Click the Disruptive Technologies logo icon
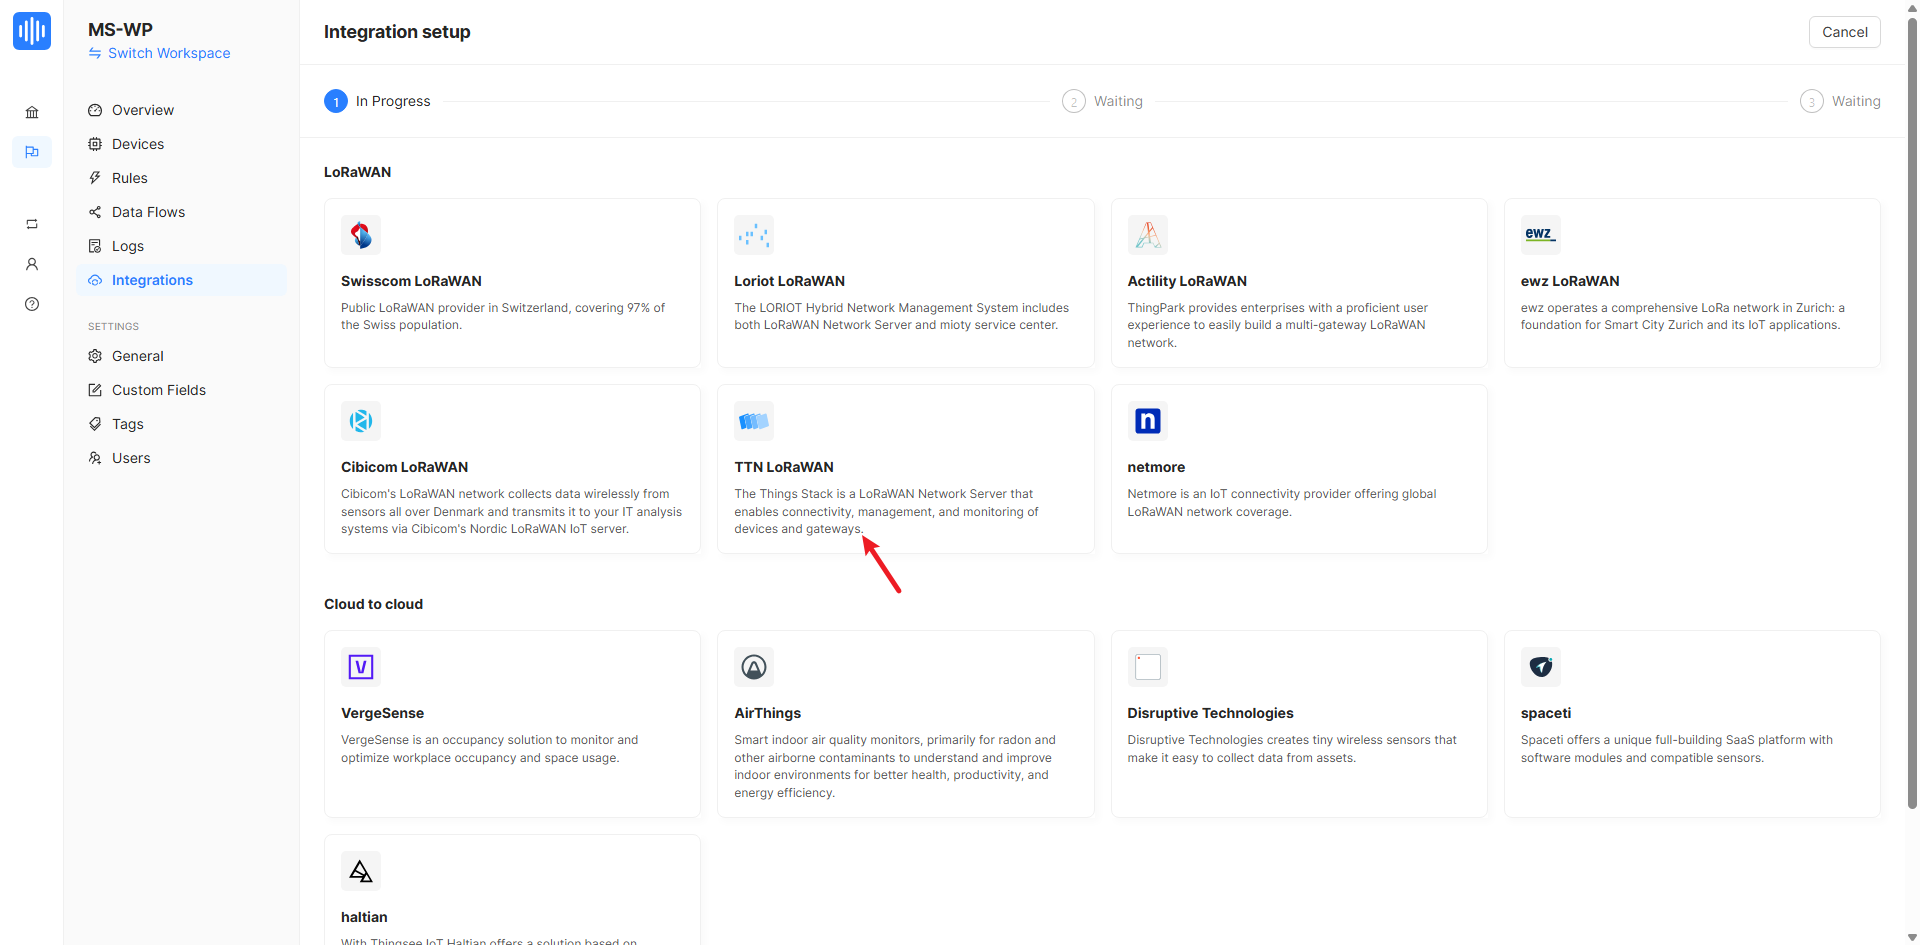 point(1148,667)
